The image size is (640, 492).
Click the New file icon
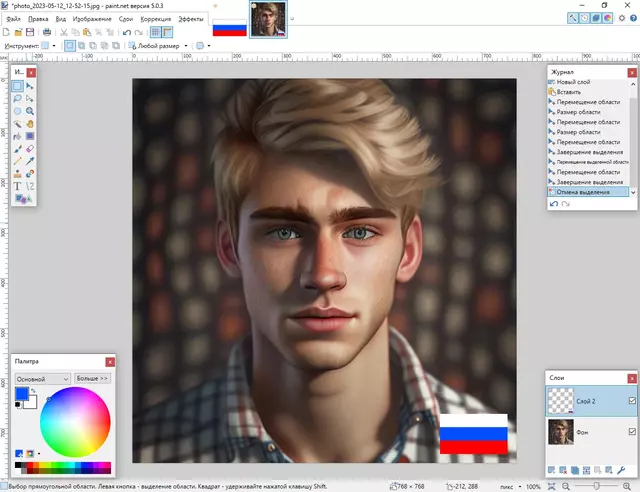click(x=6, y=32)
